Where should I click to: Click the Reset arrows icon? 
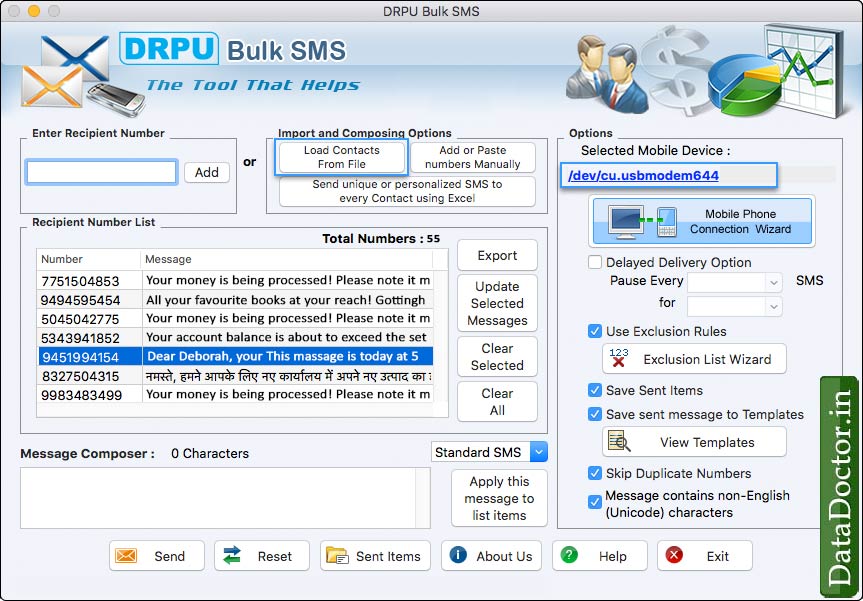232,556
